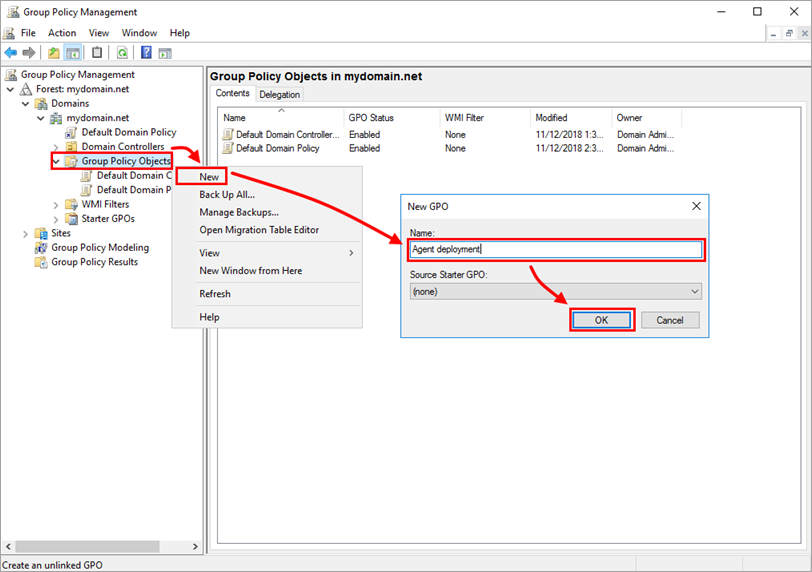Switch to the Delegation tab
Screen dimensions: 812x572
click(280, 95)
